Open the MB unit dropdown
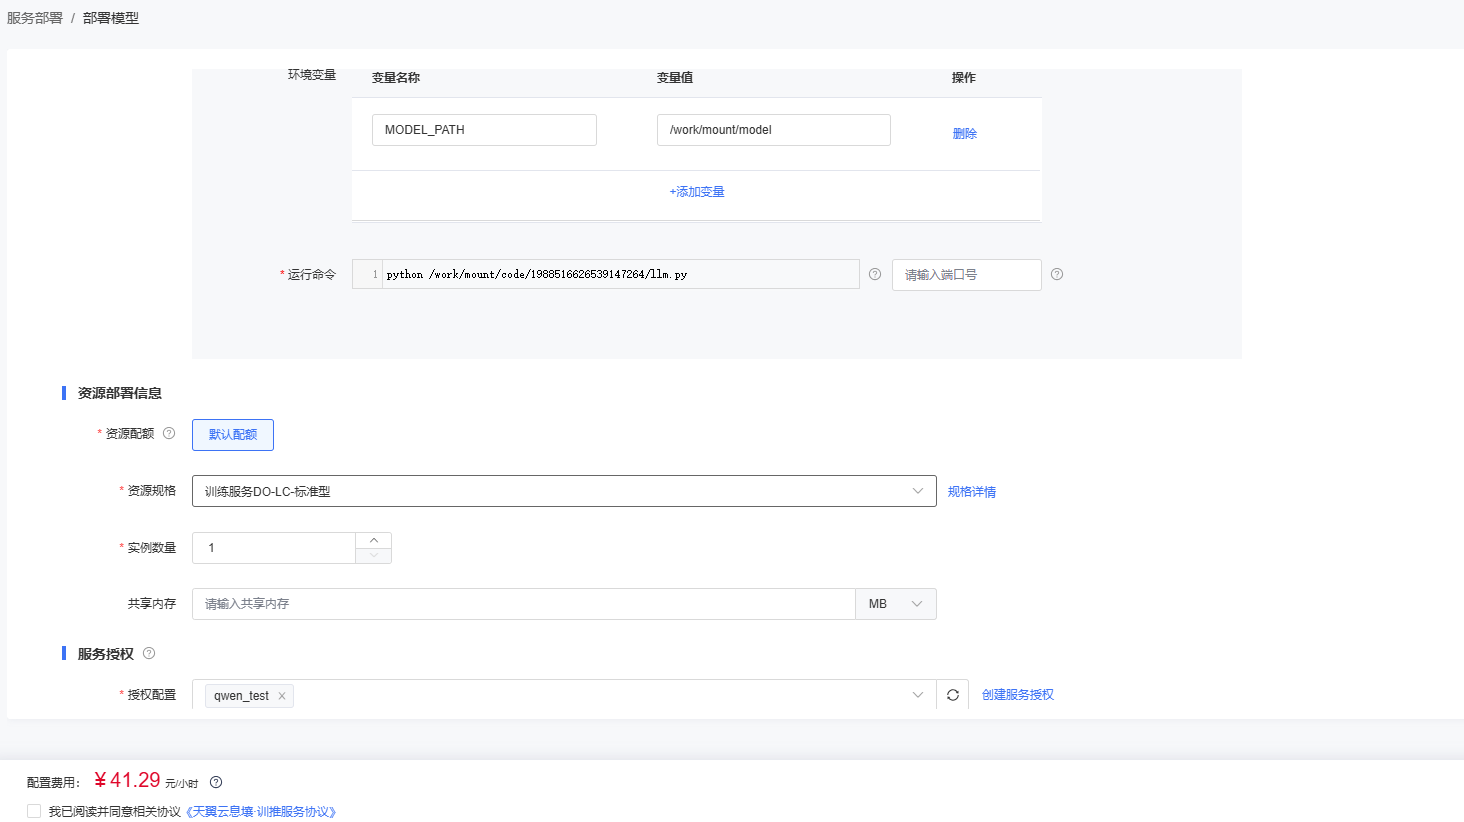The width and height of the screenshot is (1464, 822). (x=895, y=604)
